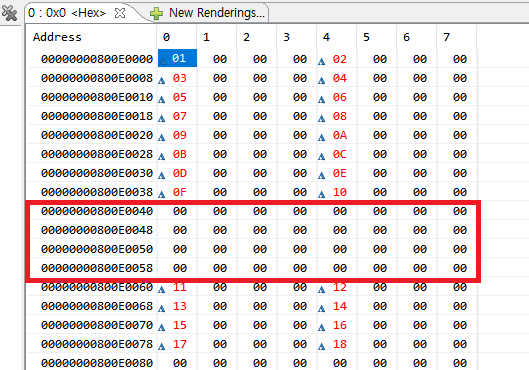
Task: Click the green plus icon for New Renderings
Action: [156, 13]
